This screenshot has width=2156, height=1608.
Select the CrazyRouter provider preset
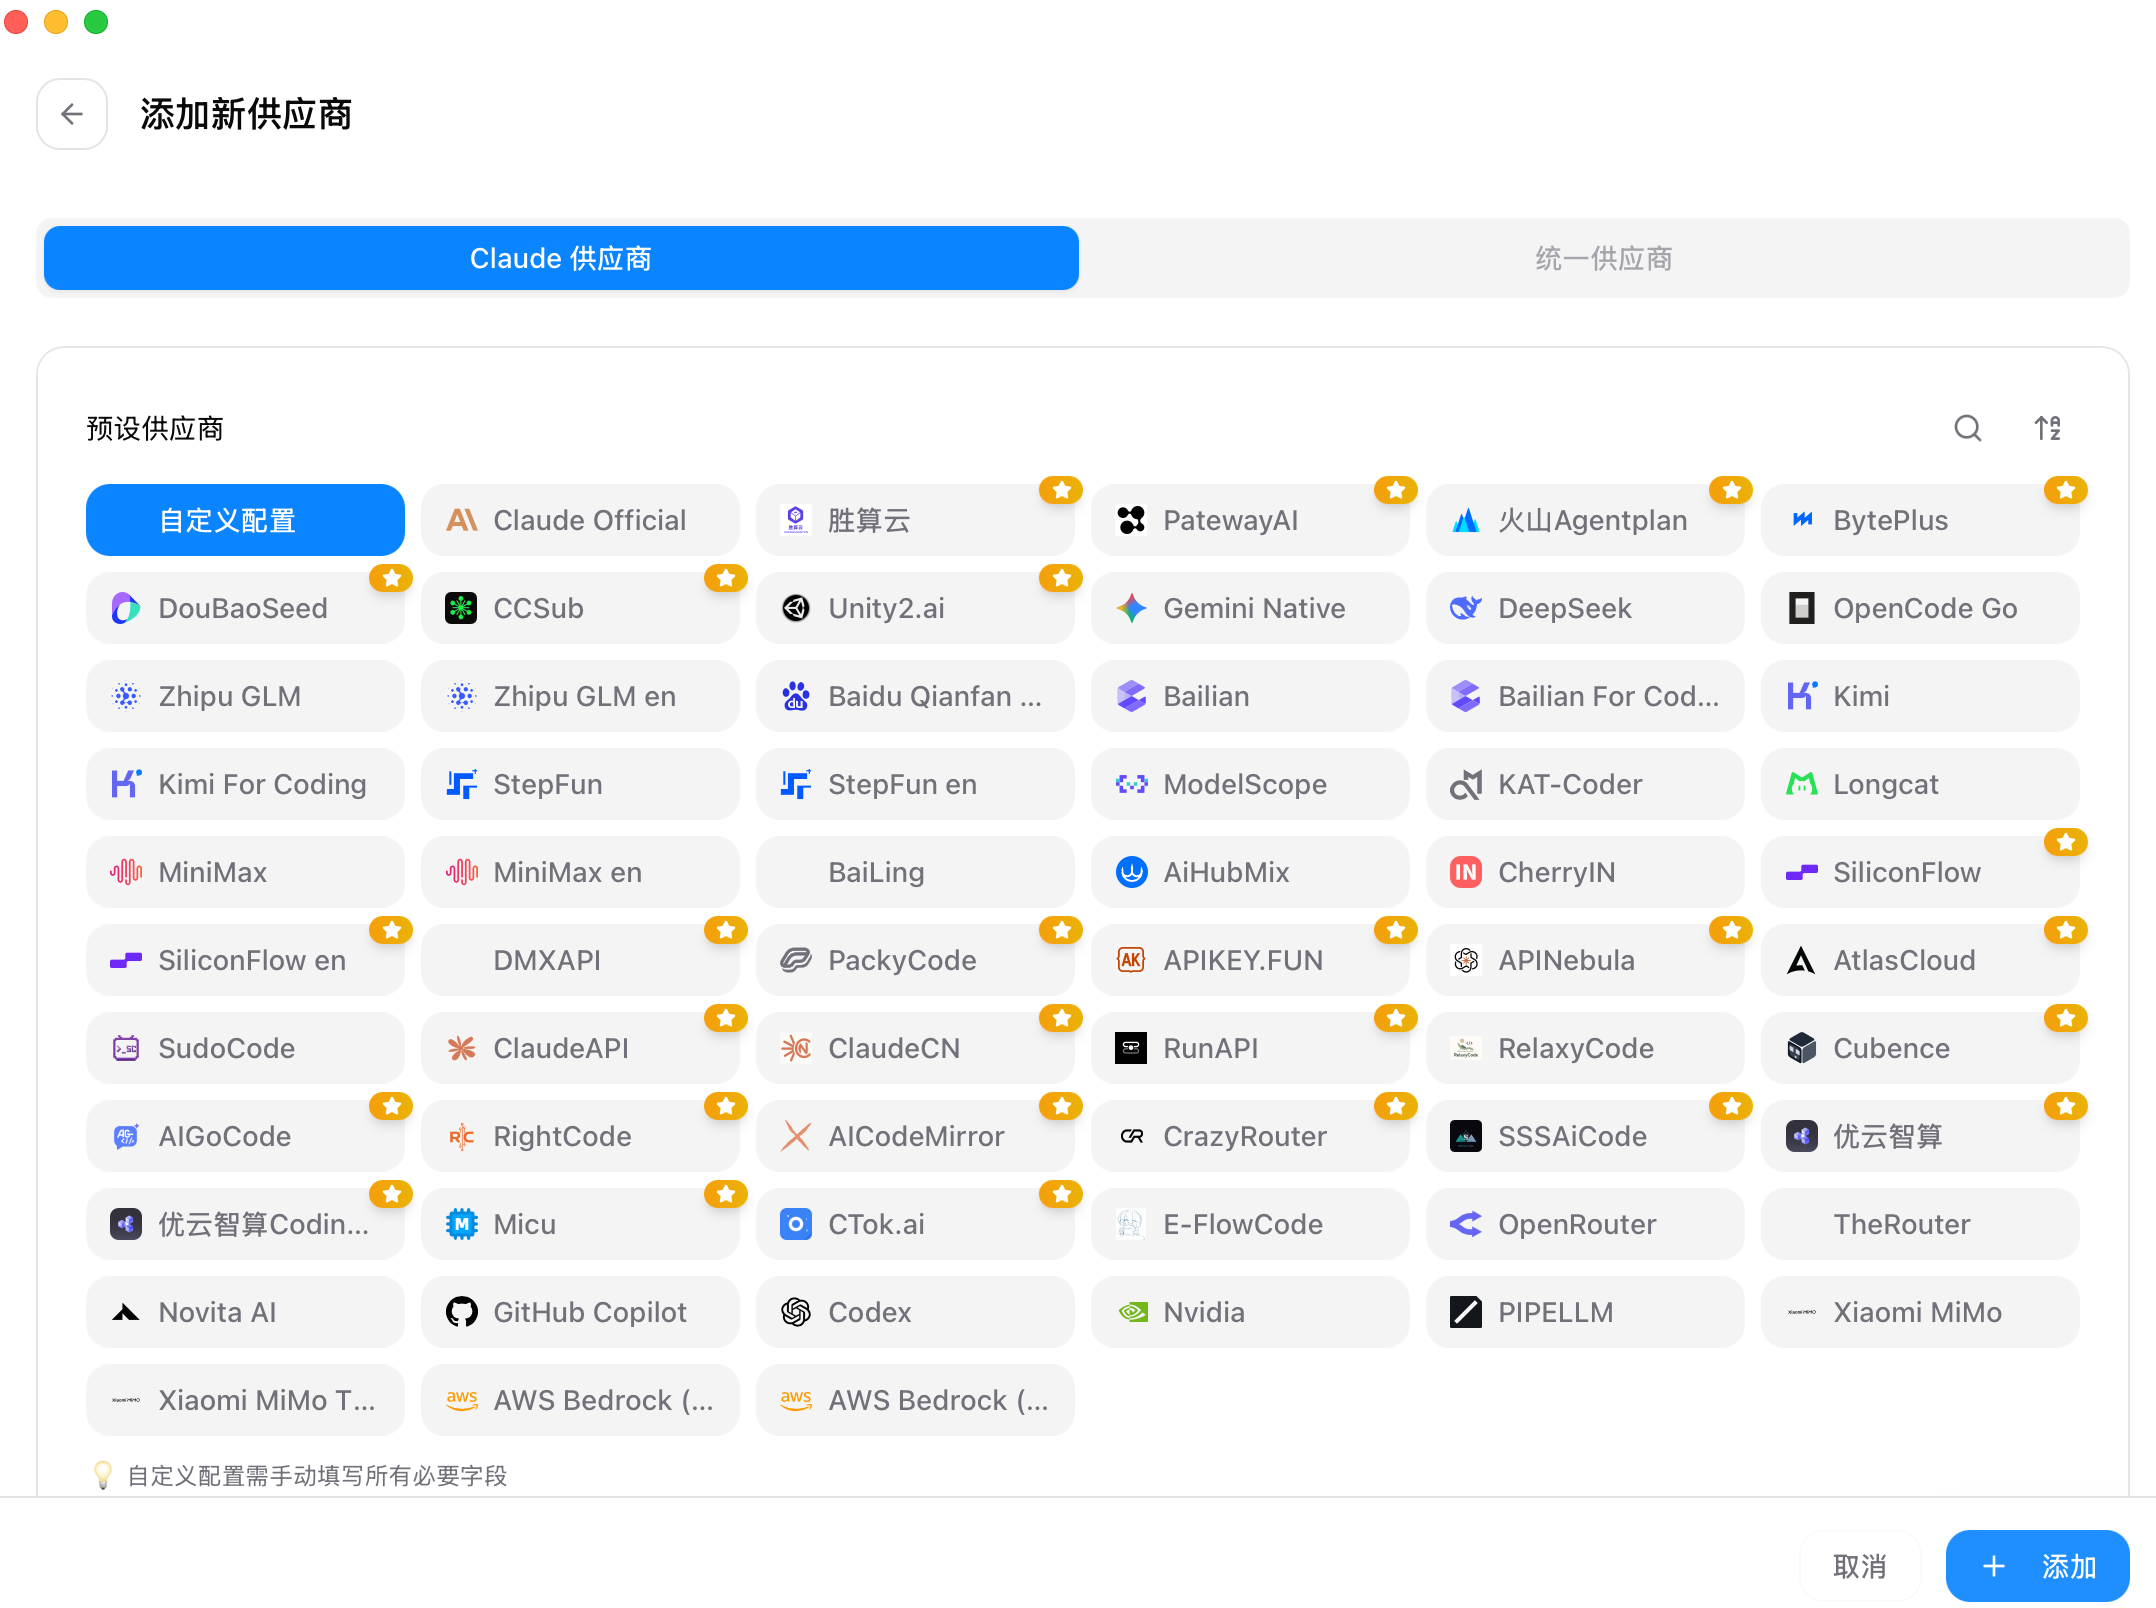(1250, 1136)
